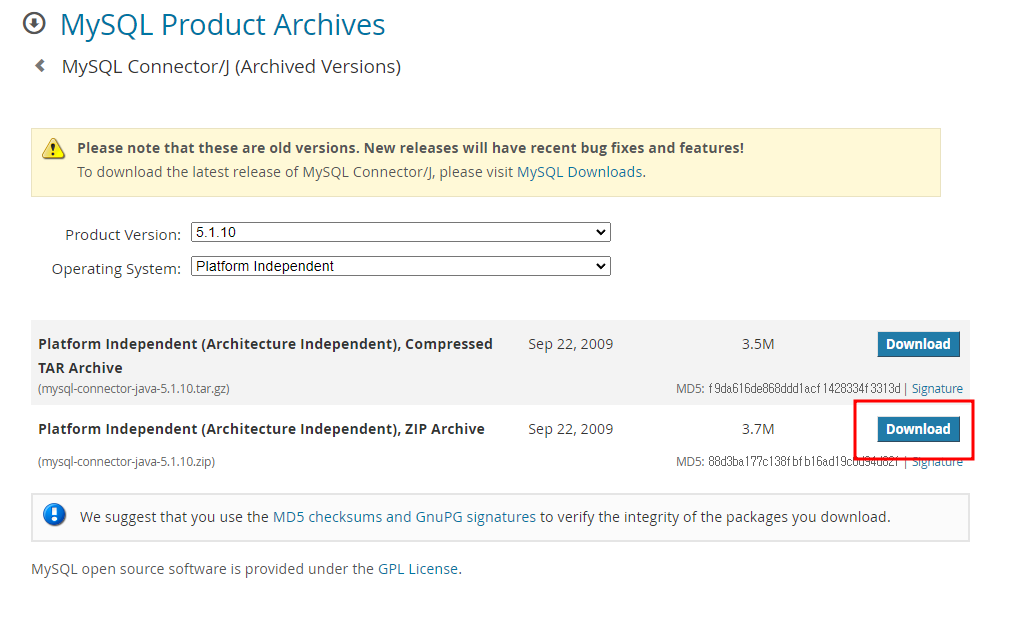Open the GPL License link
1023x618 pixels.
[418, 569]
